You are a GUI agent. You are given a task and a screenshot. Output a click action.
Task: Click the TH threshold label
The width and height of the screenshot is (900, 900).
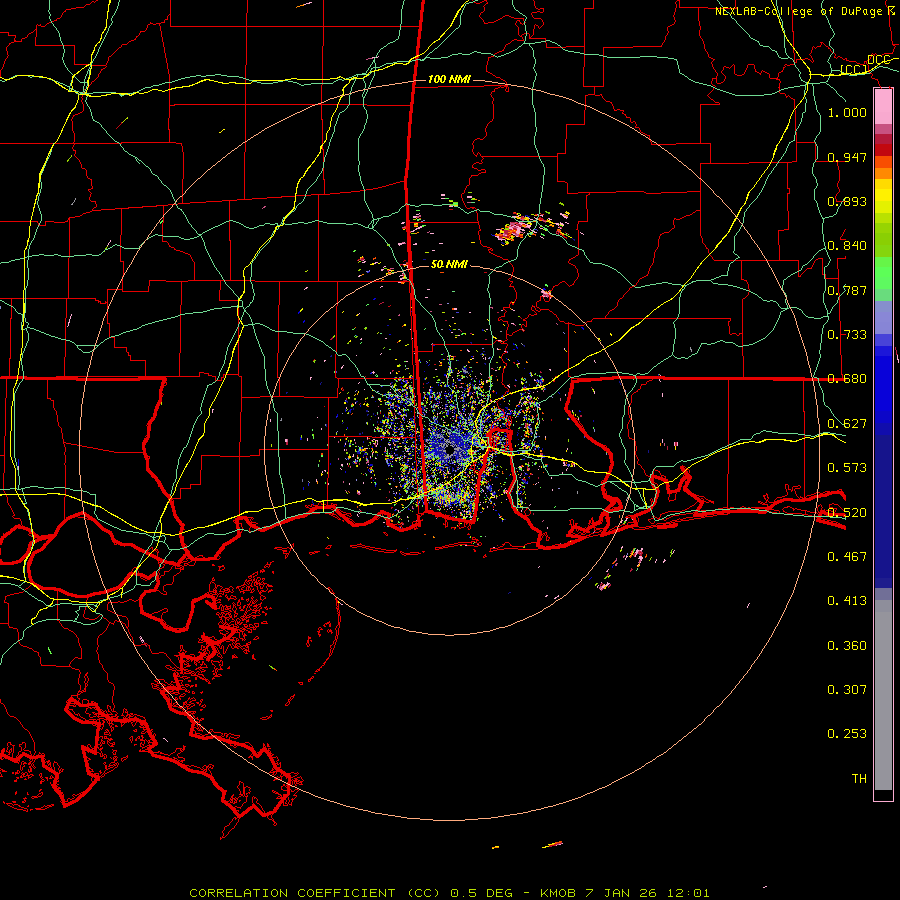point(859,779)
